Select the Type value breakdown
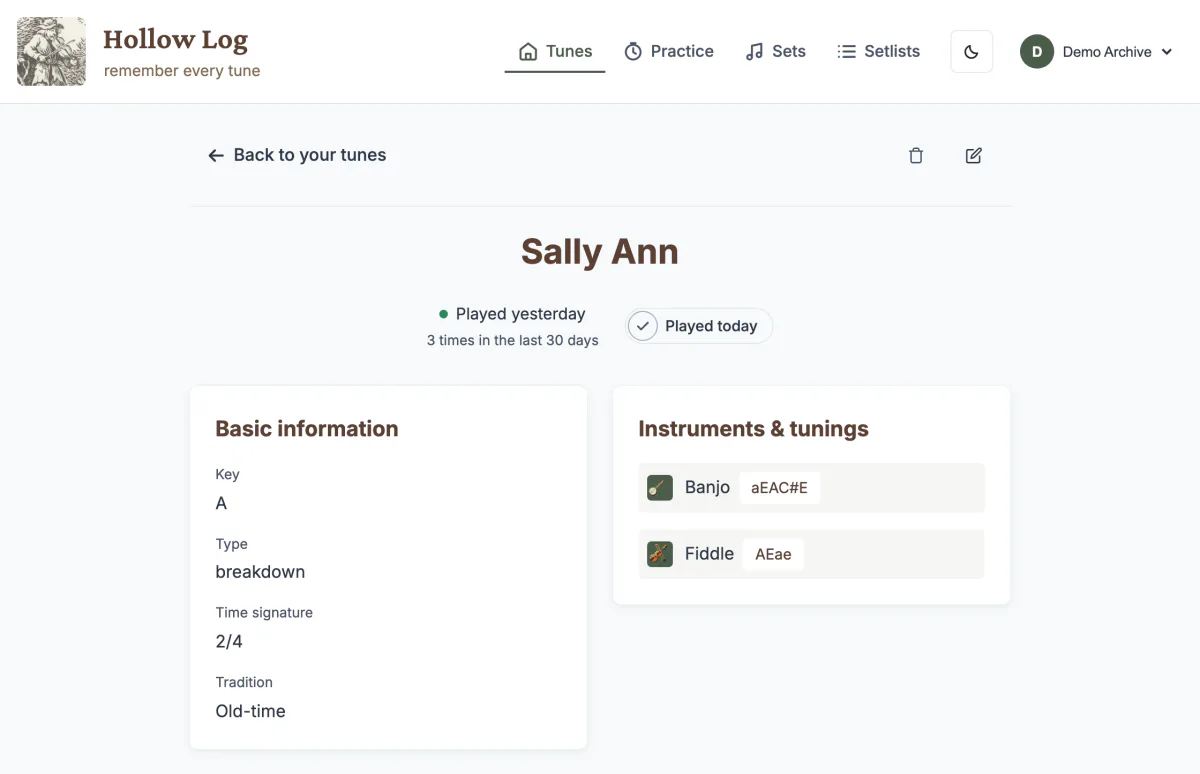This screenshot has width=1200, height=774. point(260,572)
